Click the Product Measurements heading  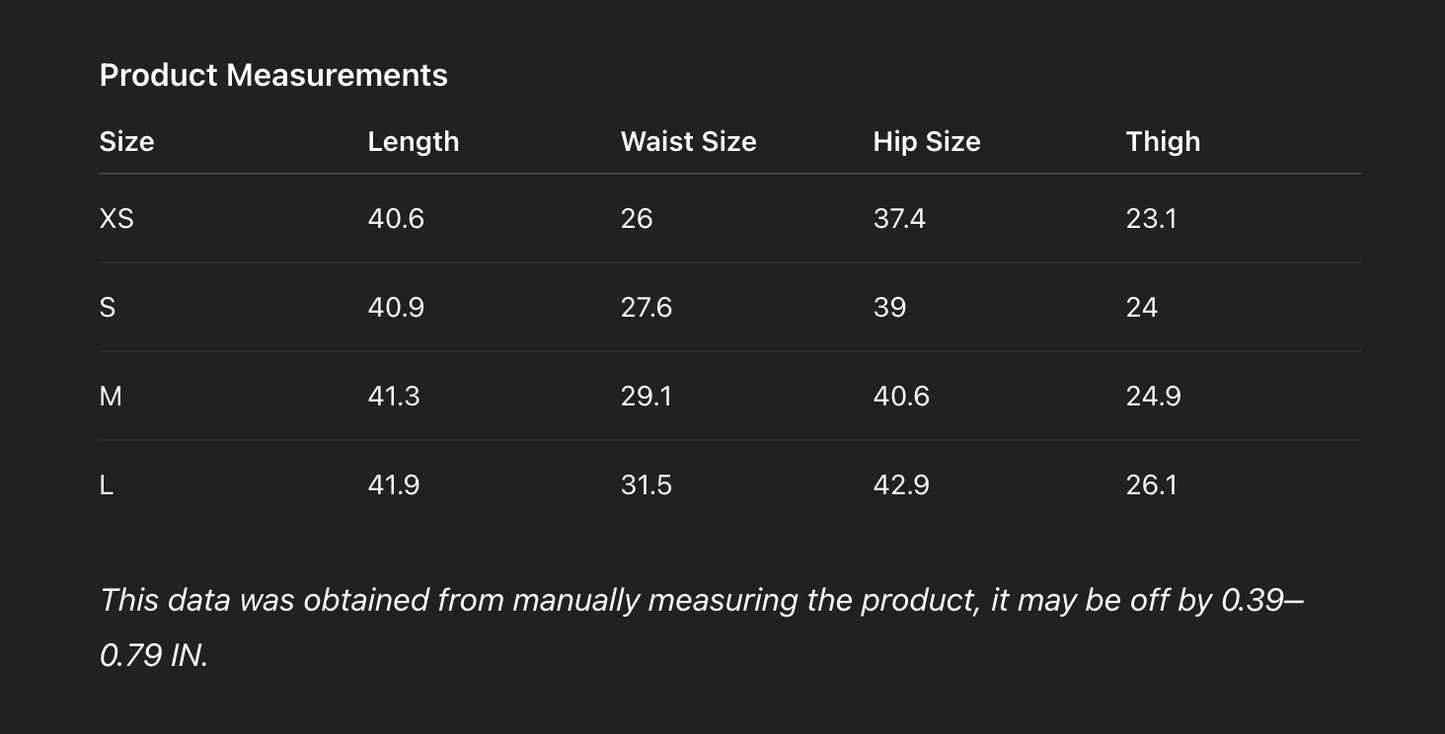click(x=273, y=75)
